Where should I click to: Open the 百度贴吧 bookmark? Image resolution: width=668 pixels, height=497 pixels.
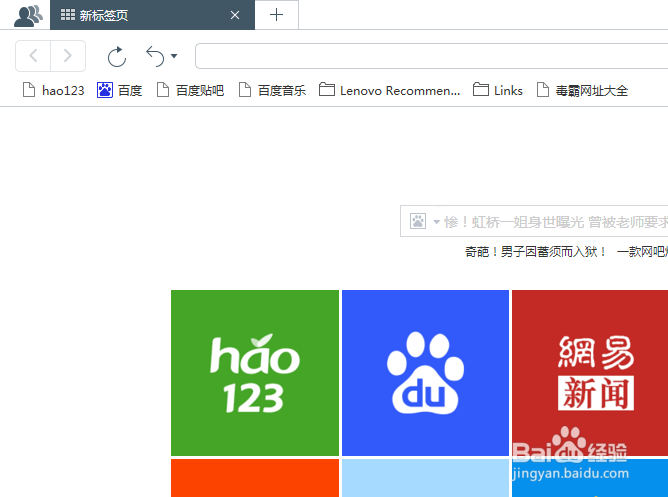pos(190,90)
